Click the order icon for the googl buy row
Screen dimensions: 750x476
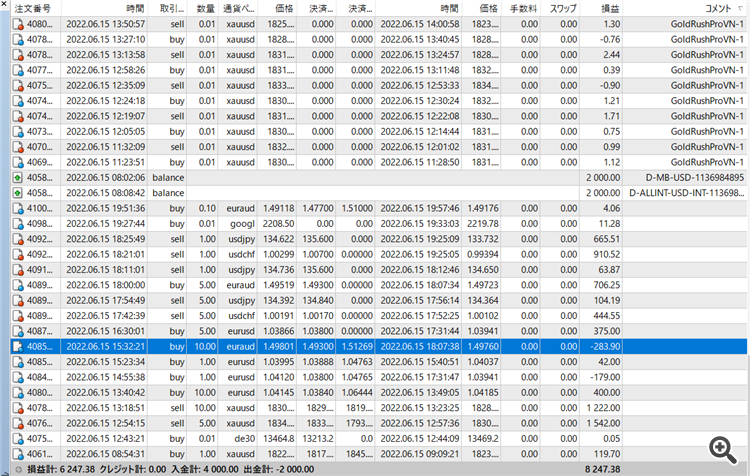18,224
